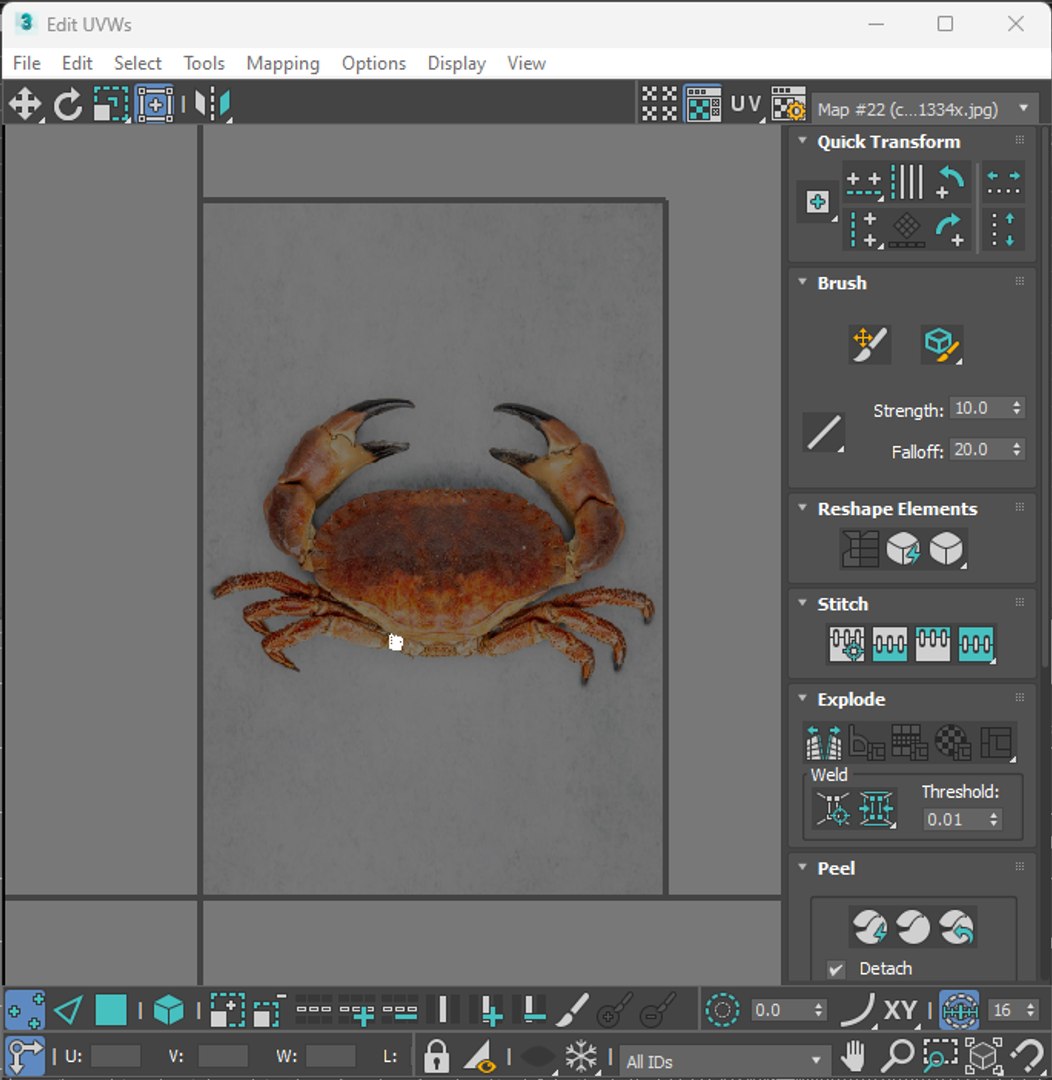Image resolution: width=1052 pixels, height=1080 pixels.
Task: Open the Edit menu
Action: (x=77, y=63)
